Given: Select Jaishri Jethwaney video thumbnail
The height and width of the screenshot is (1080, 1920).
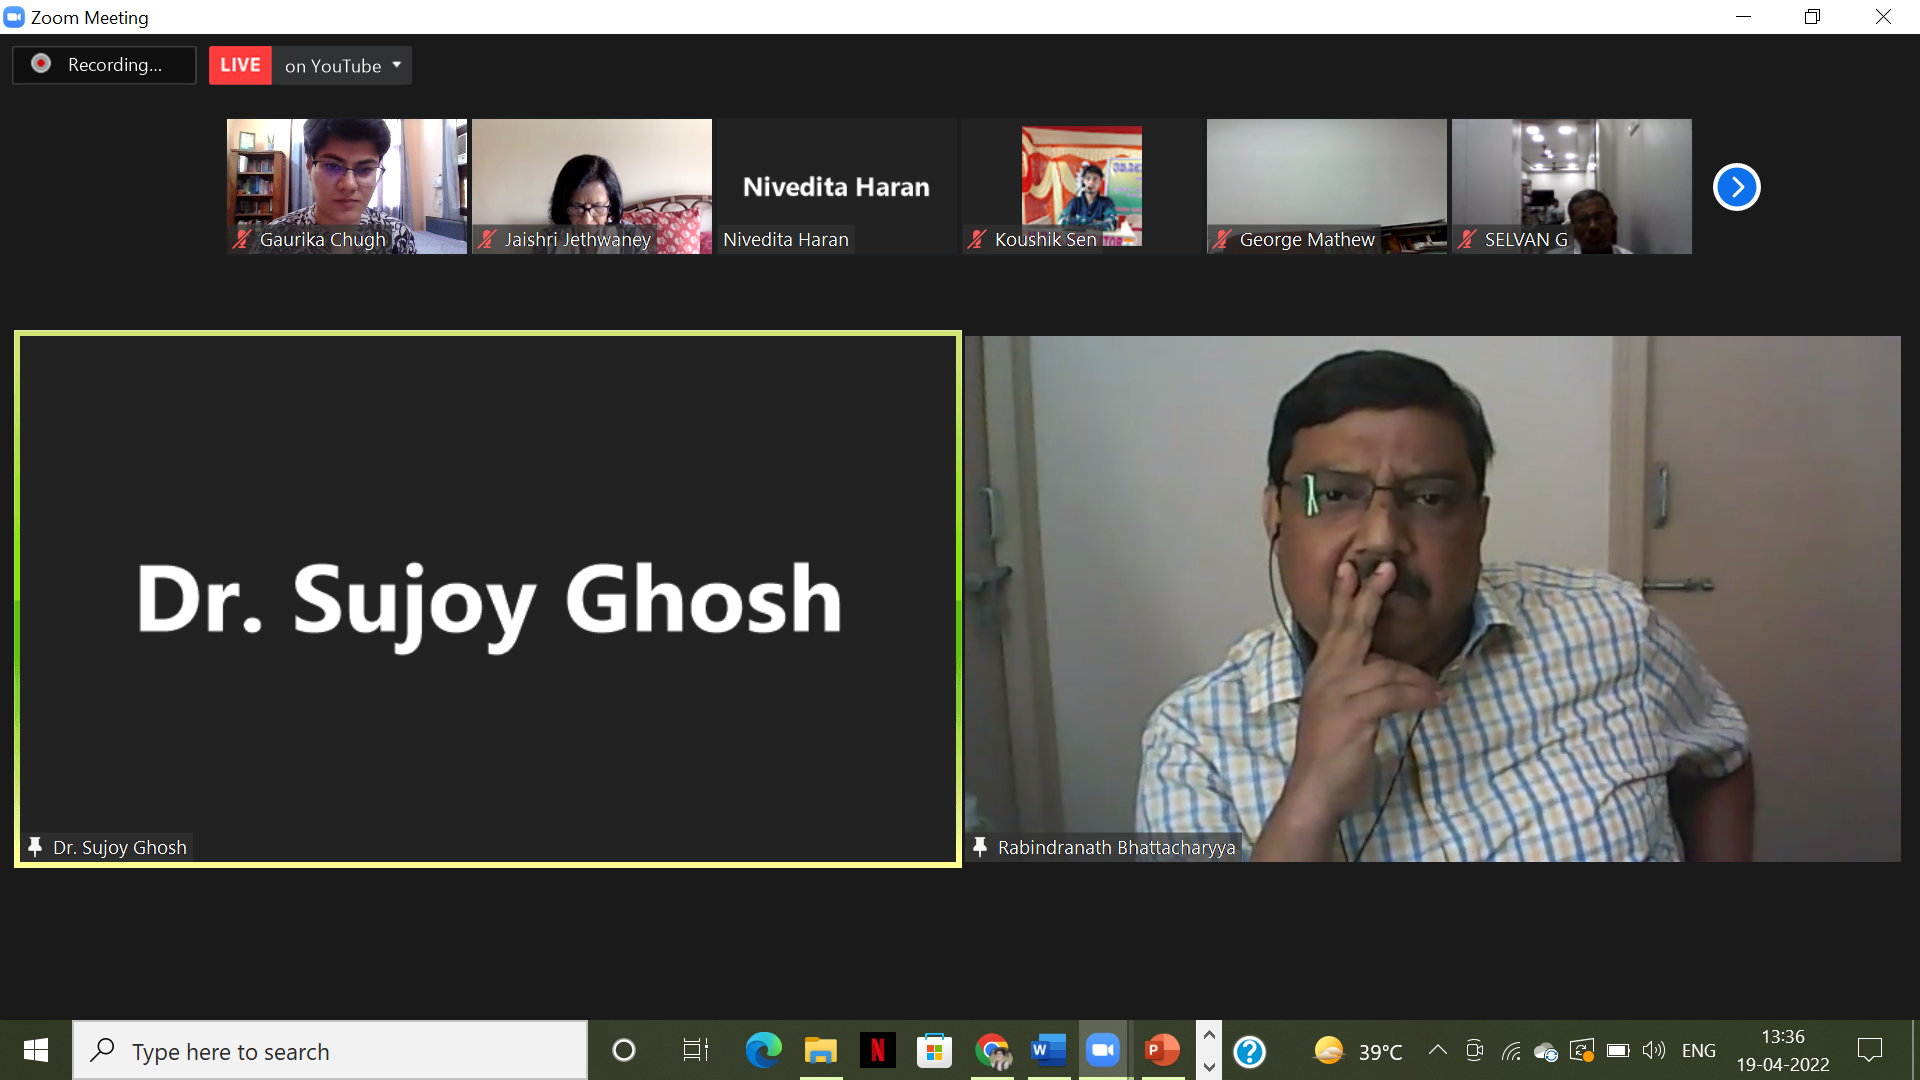Looking at the screenshot, I should pyautogui.click(x=591, y=186).
